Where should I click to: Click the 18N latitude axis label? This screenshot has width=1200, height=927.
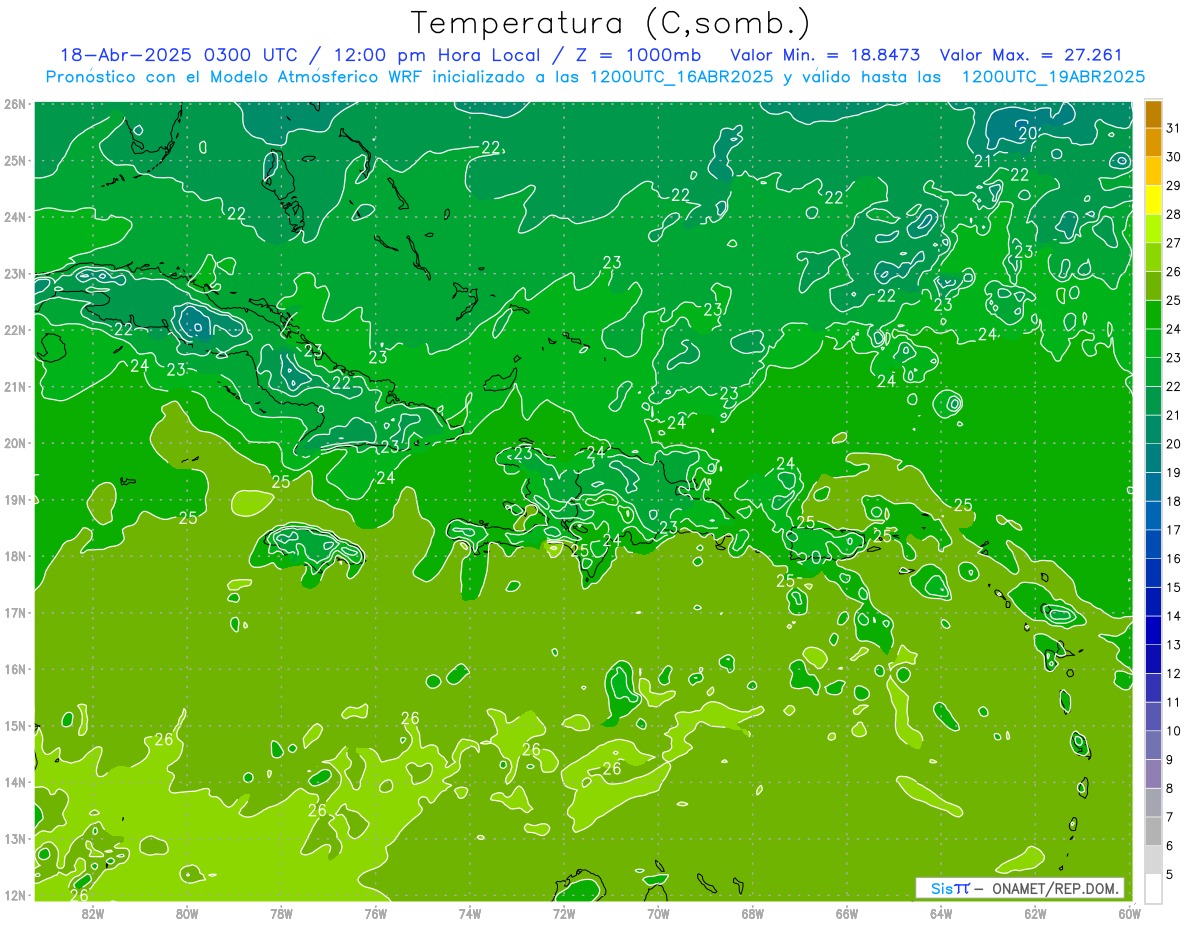(15, 556)
